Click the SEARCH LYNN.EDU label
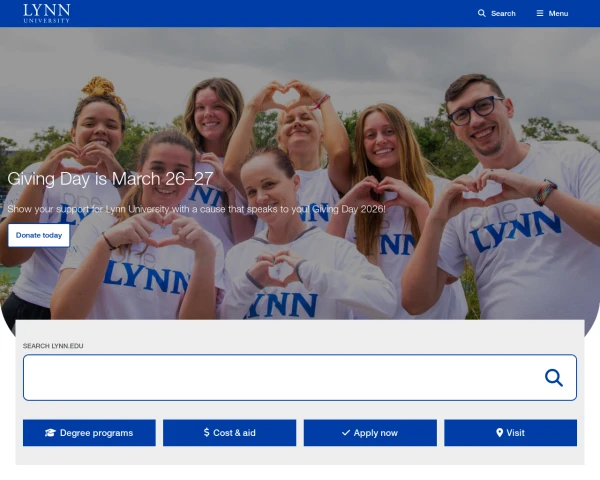 pos(53,346)
